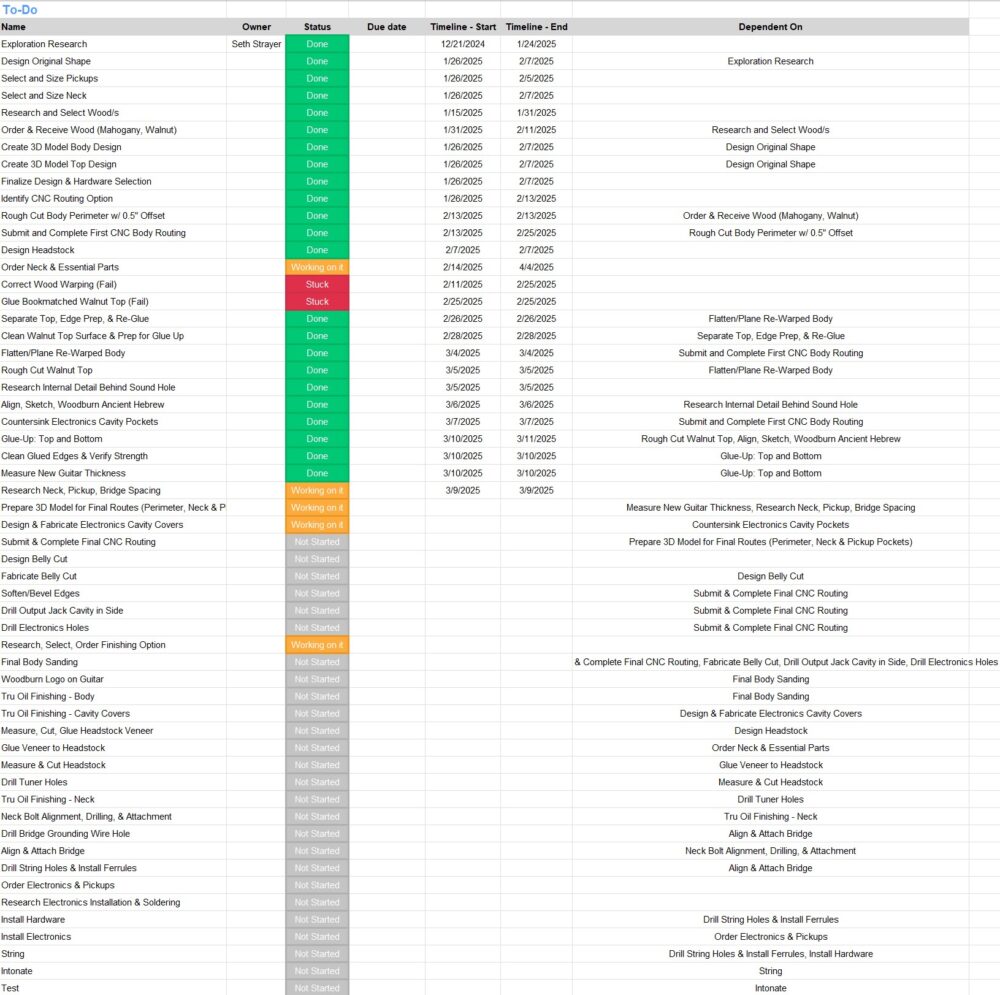
Task: Open status of Order Neck & Essential Parts
Action: pyautogui.click(x=317, y=267)
